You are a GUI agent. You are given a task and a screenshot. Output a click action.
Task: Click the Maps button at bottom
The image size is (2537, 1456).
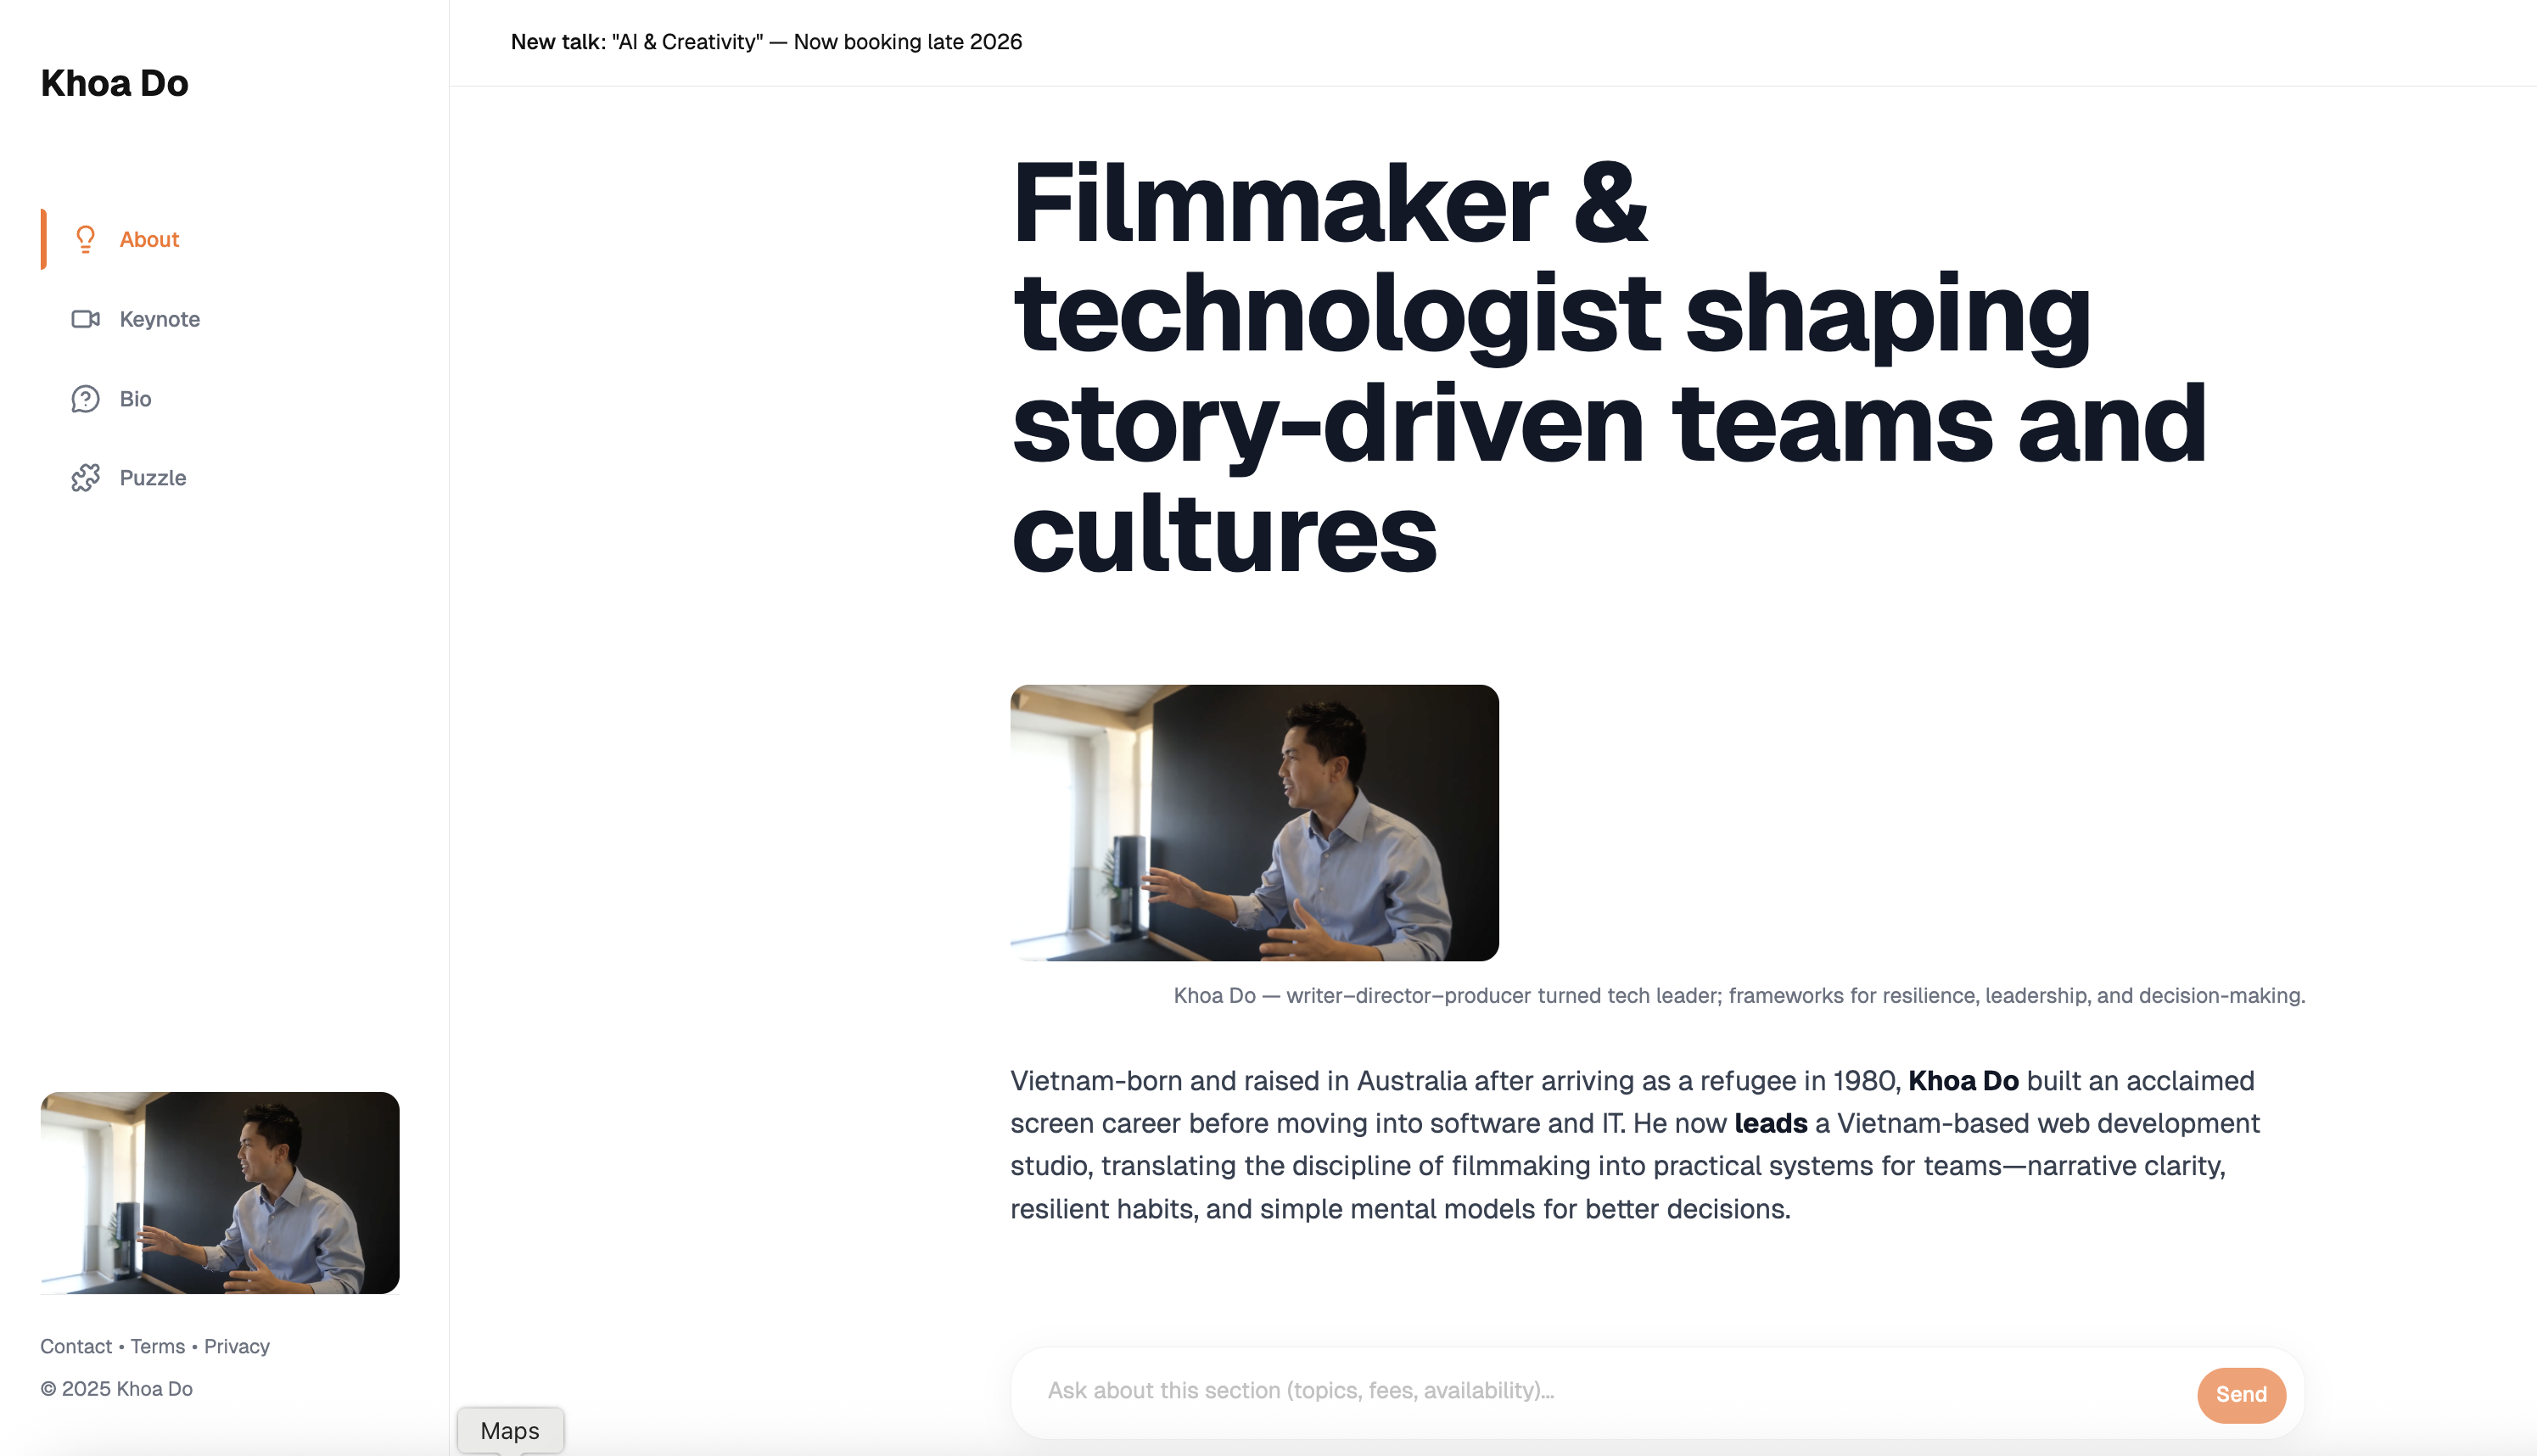pos(510,1430)
